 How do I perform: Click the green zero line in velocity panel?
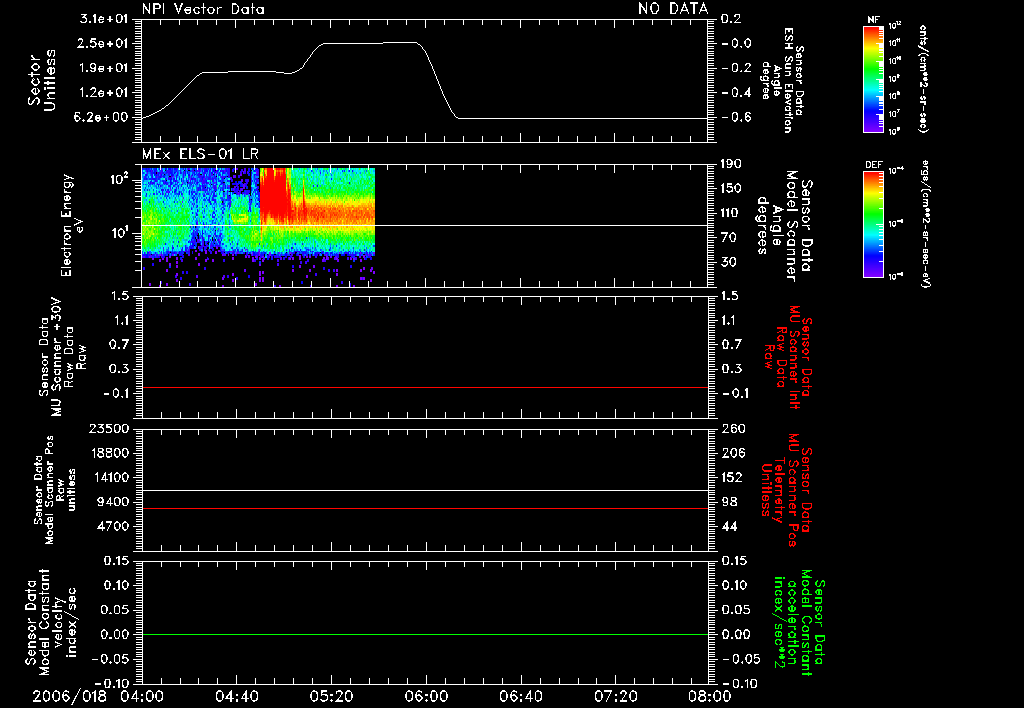tap(424, 635)
